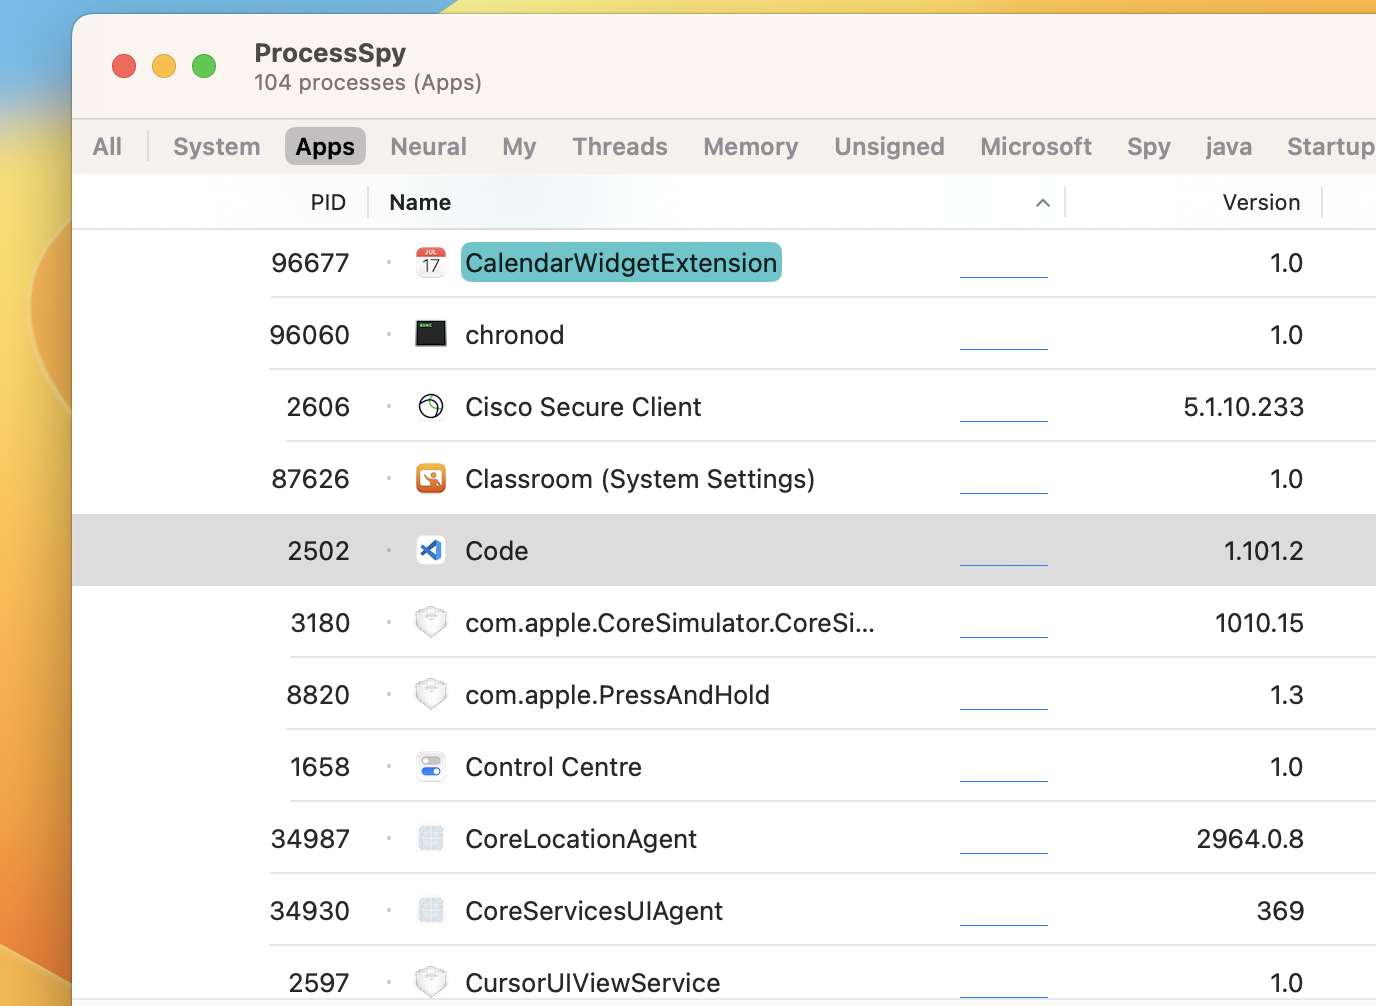Screen dimensions: 1376x1006
Task: Click the Cisco Secure Client app icon
Action: [430, 406]
